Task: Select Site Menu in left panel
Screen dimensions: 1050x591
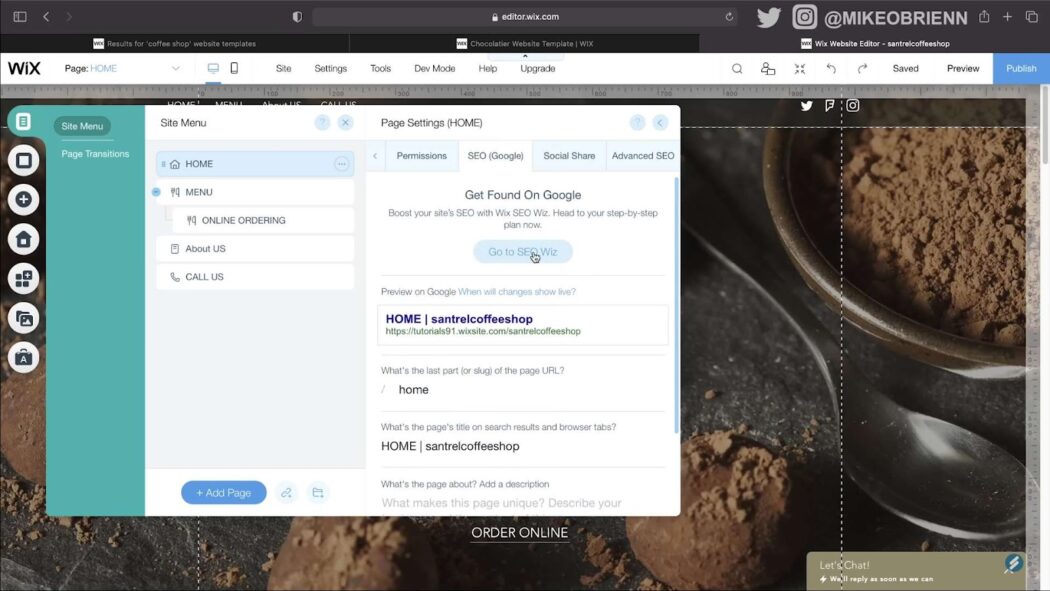Action: coord(82,126)
